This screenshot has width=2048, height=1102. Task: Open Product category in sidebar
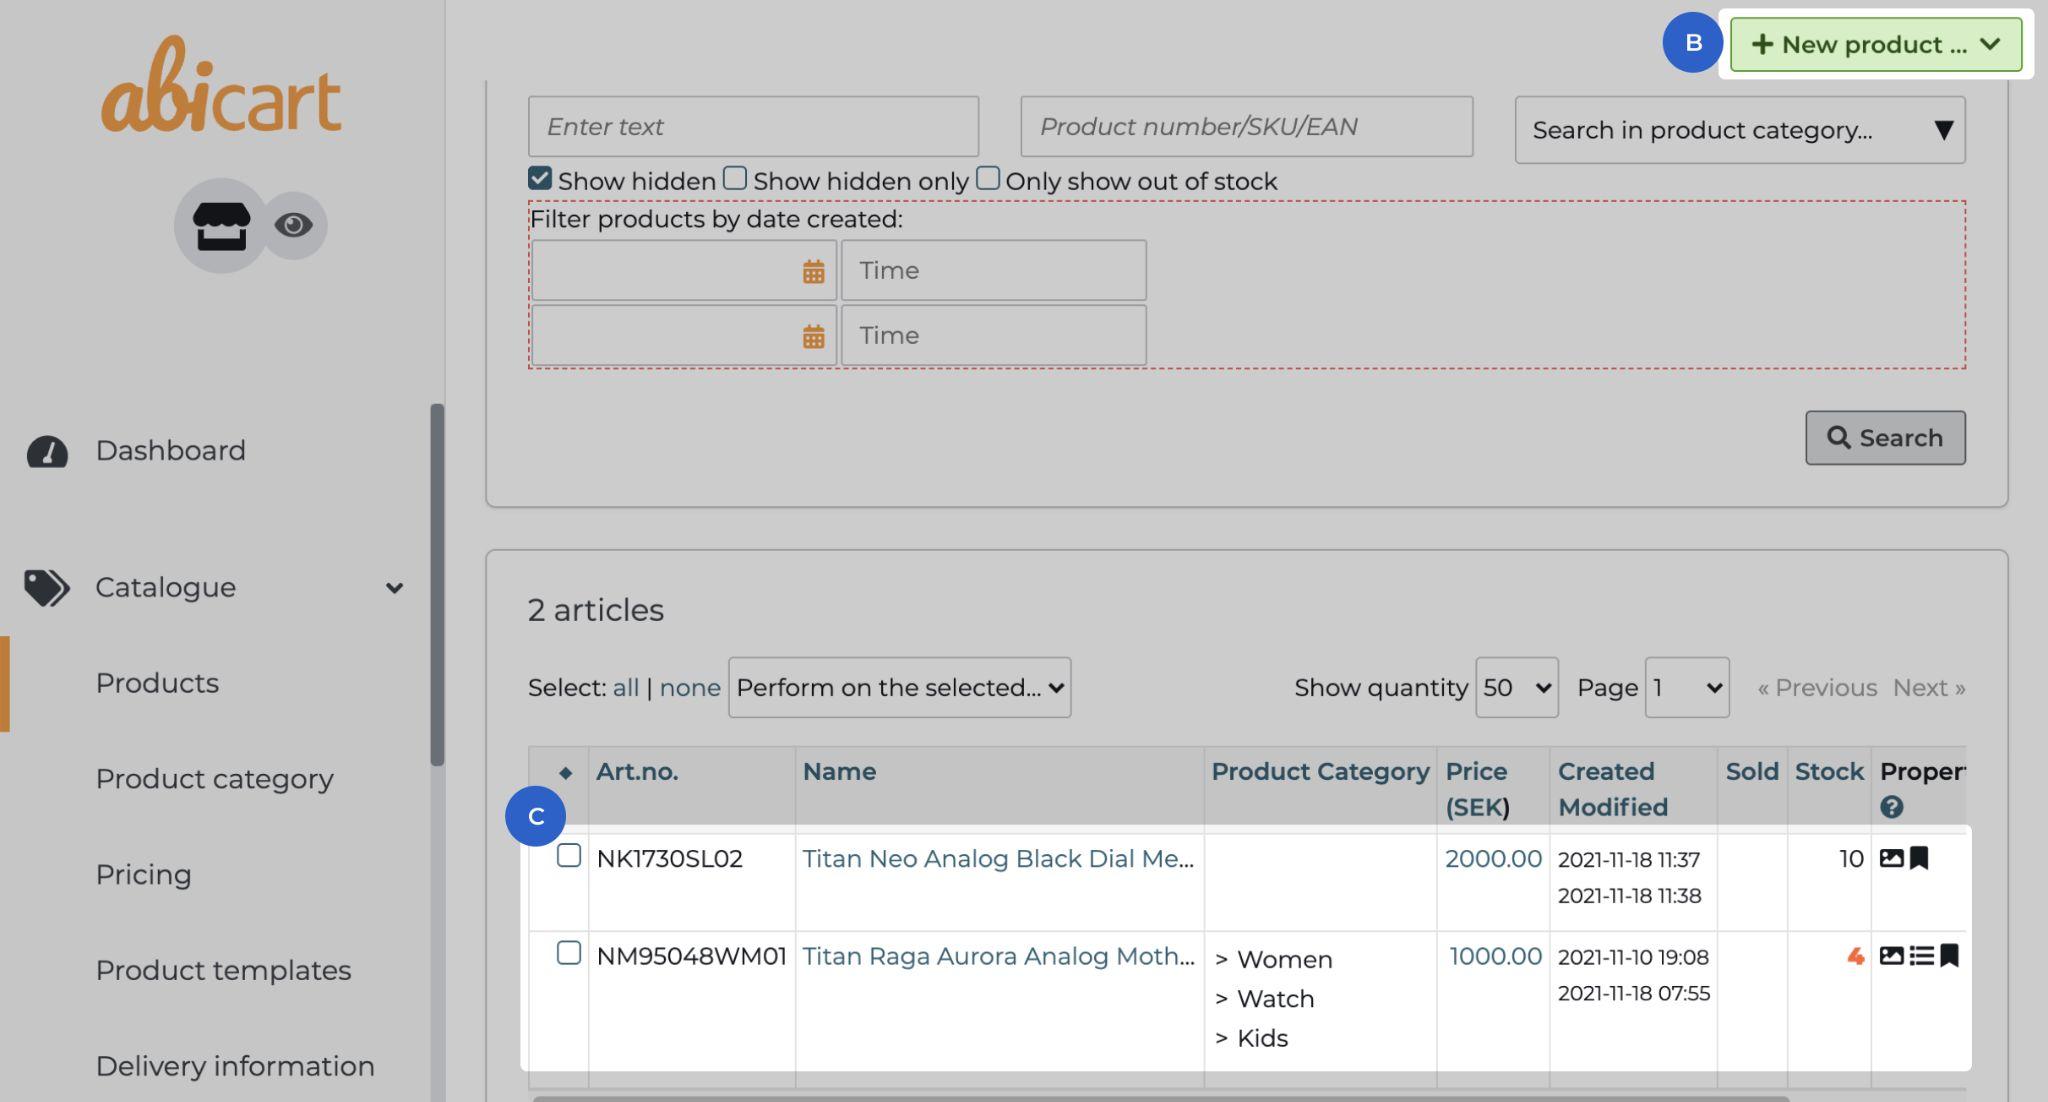[214, 779]
